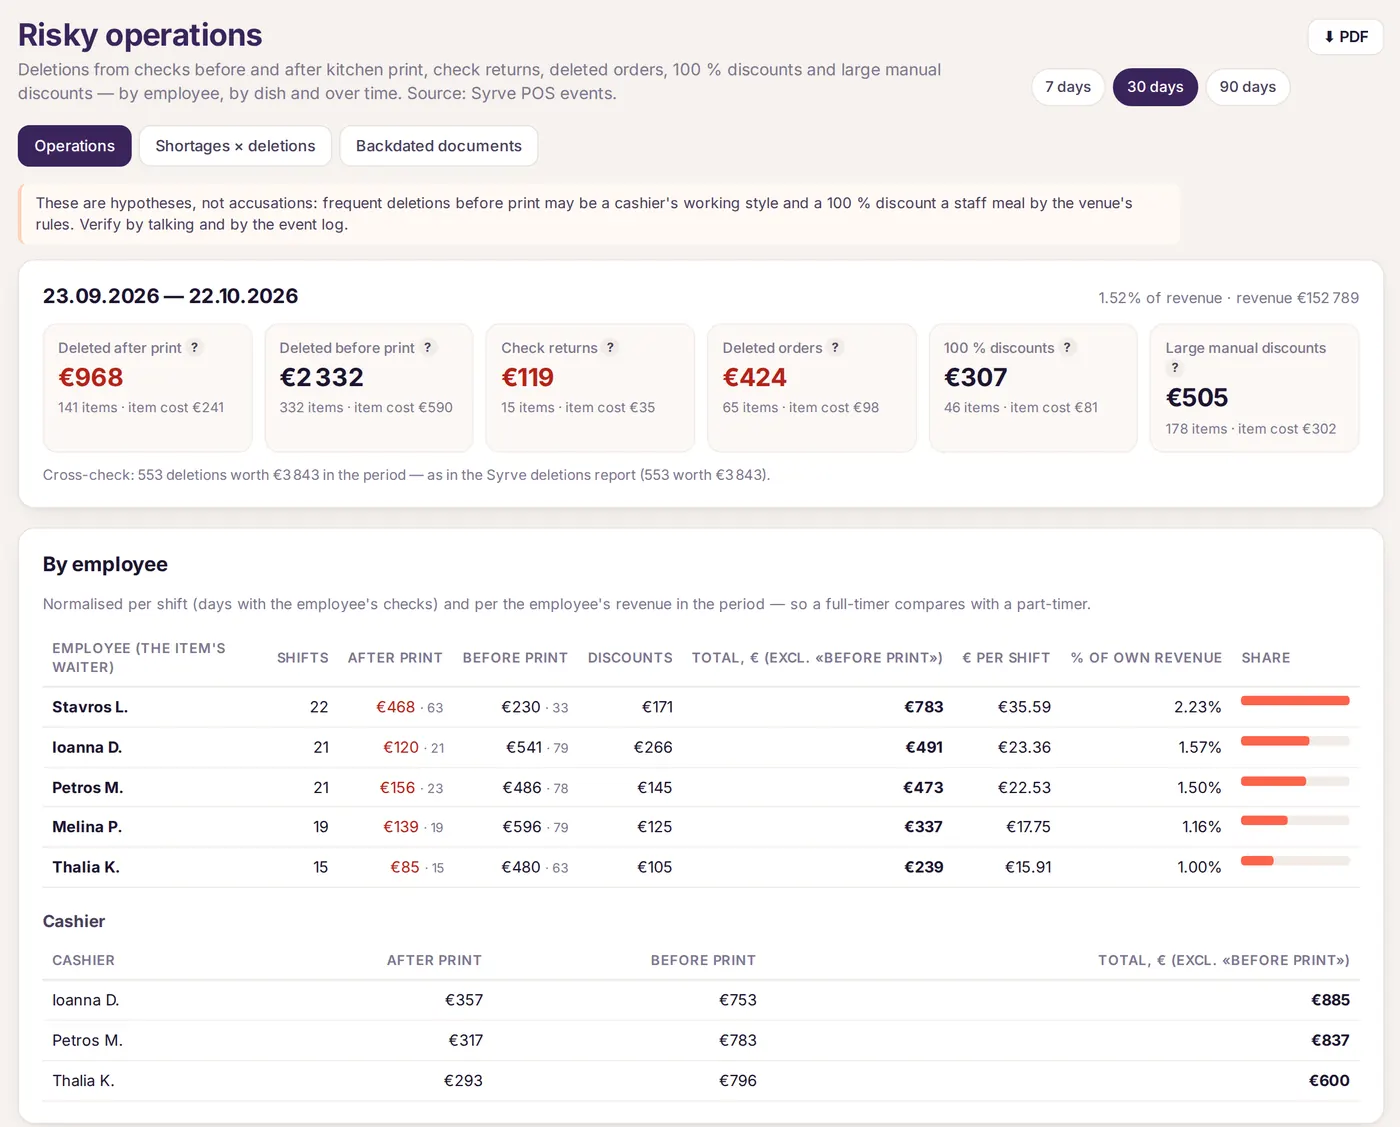
Task: Click the SHARE column header
Action: (1266, 658)
